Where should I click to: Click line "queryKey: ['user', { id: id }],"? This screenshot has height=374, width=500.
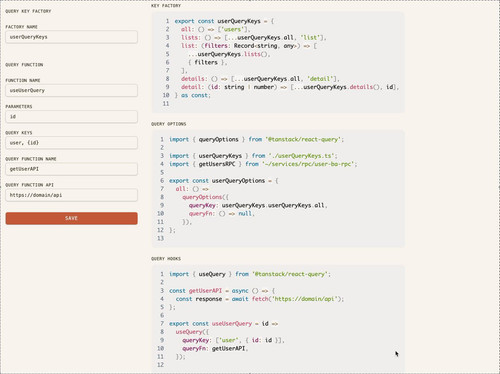(x=233, y=340)
